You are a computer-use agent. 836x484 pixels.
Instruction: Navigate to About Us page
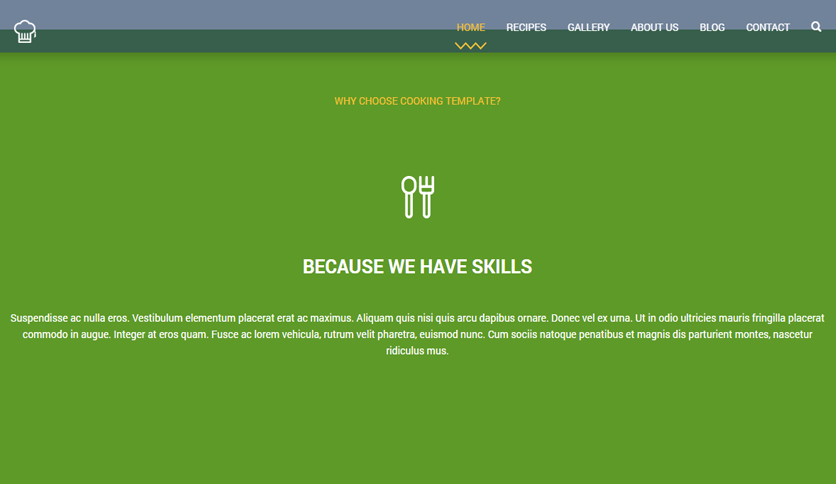click(x=655, y=27)
